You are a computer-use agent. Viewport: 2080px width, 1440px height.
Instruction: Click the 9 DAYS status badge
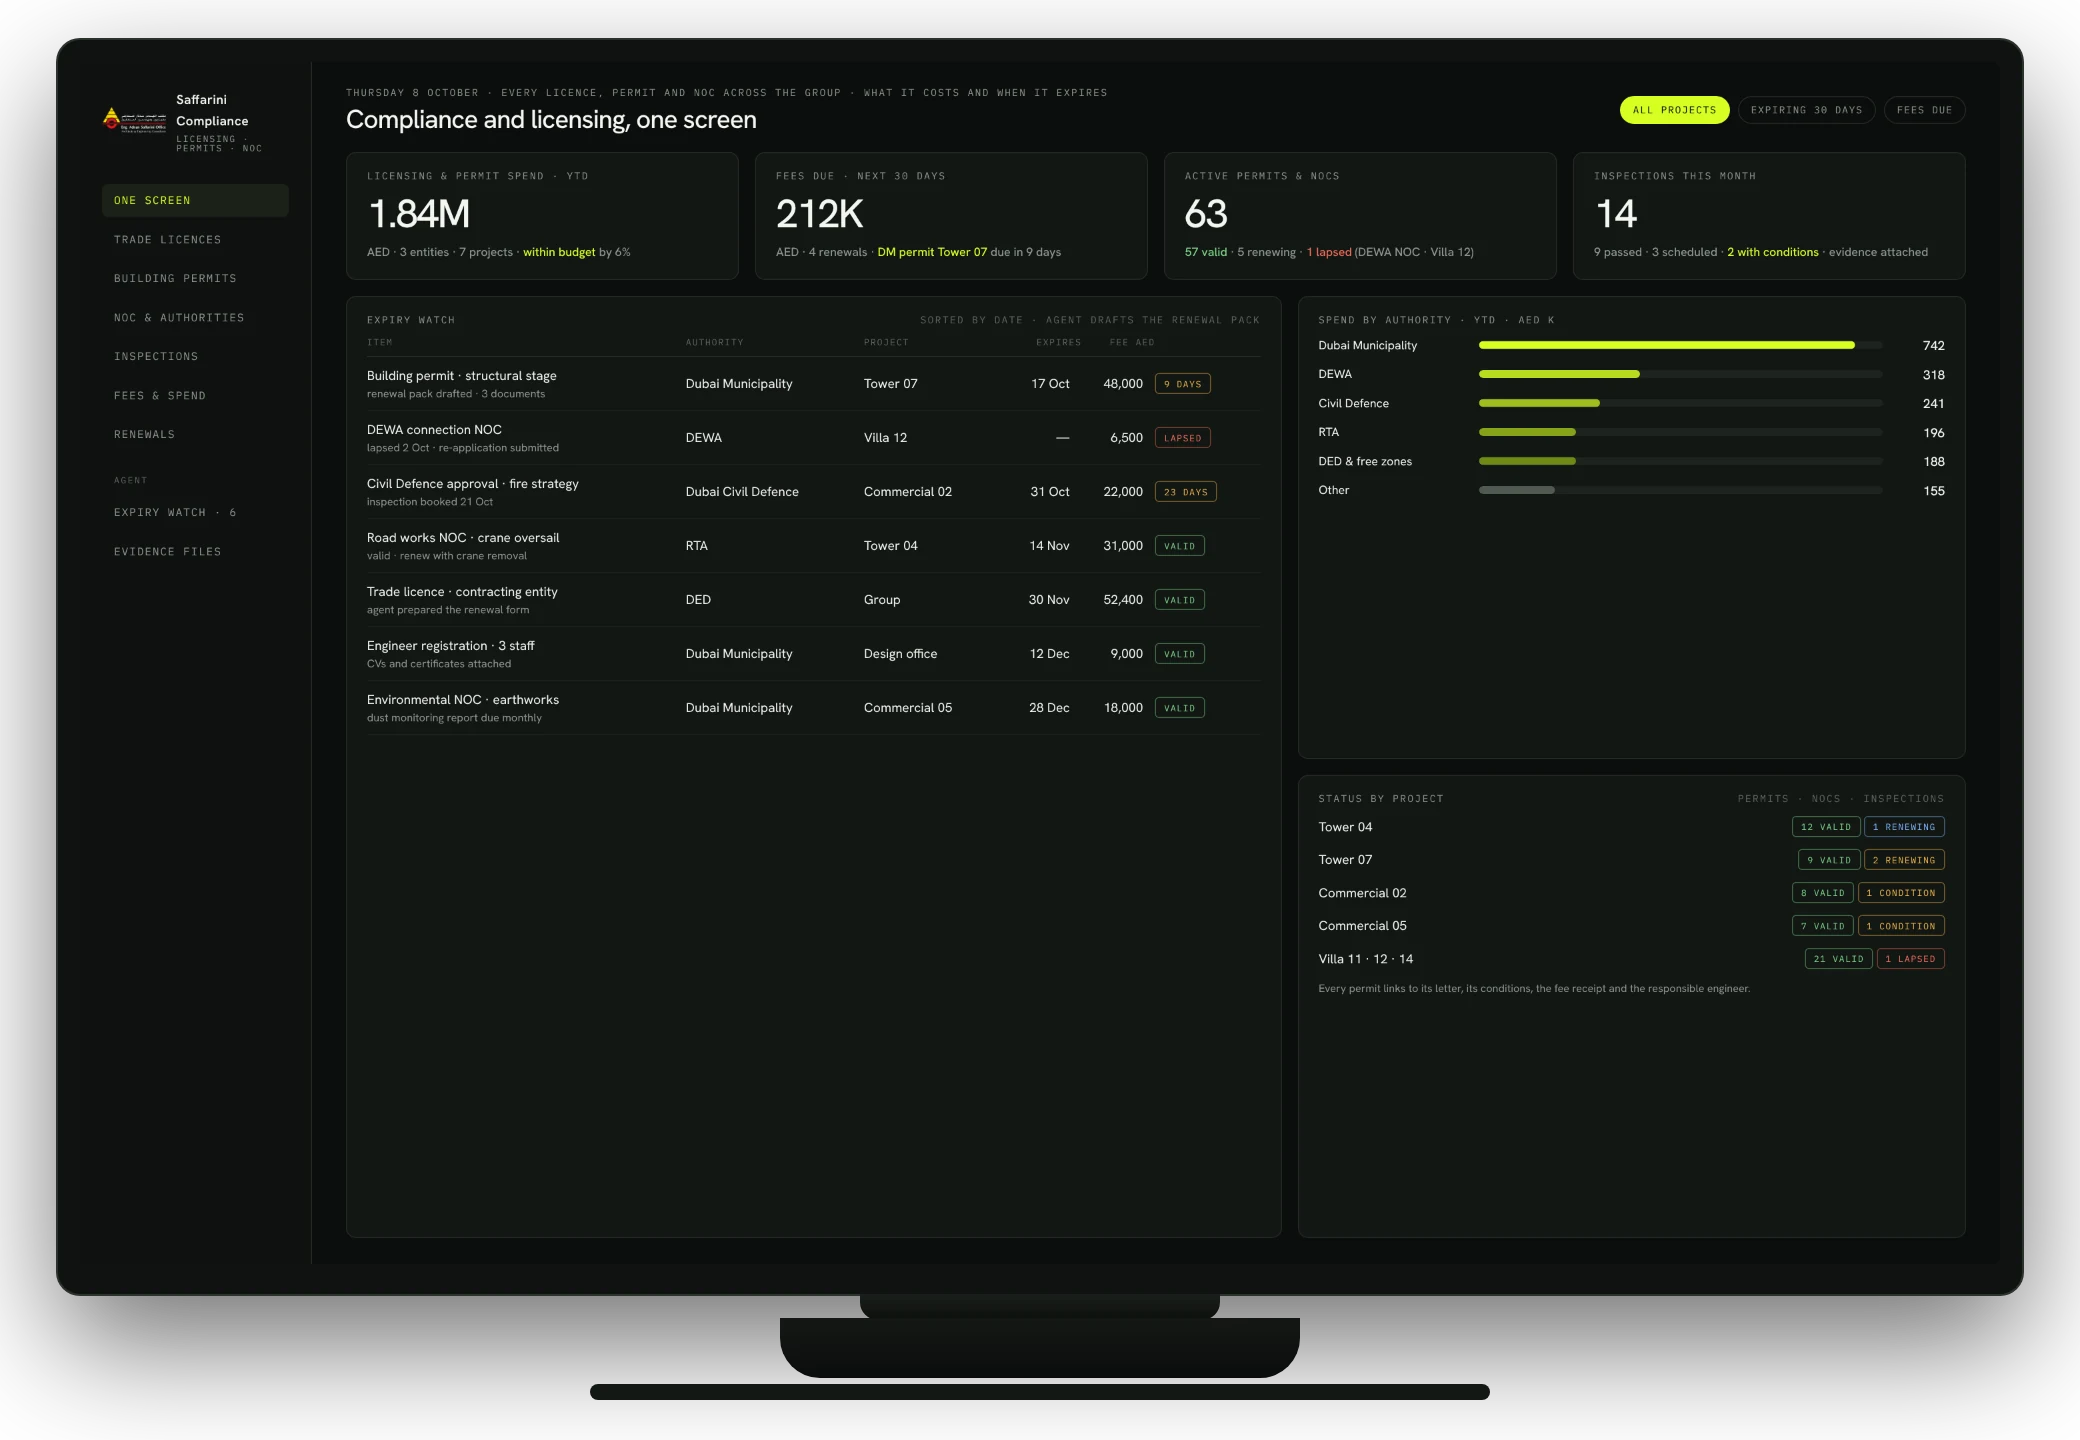(1182, 384)
